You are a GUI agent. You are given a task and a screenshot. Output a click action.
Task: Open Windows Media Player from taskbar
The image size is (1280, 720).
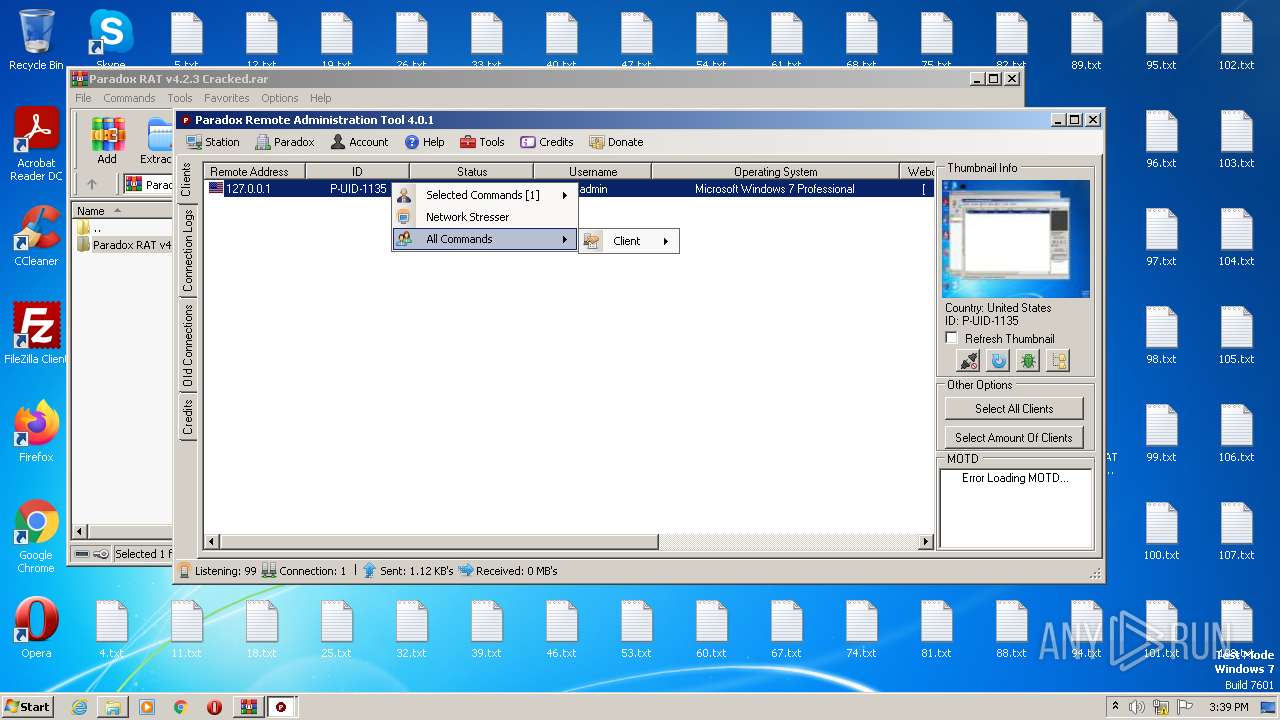pyautogui.click(x=147, y=707)
